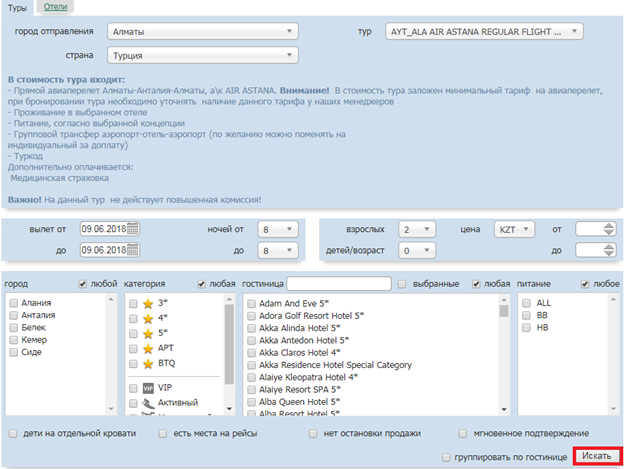
Task: Toggle the гостиница любая checkbox
Action: [476, 284]
